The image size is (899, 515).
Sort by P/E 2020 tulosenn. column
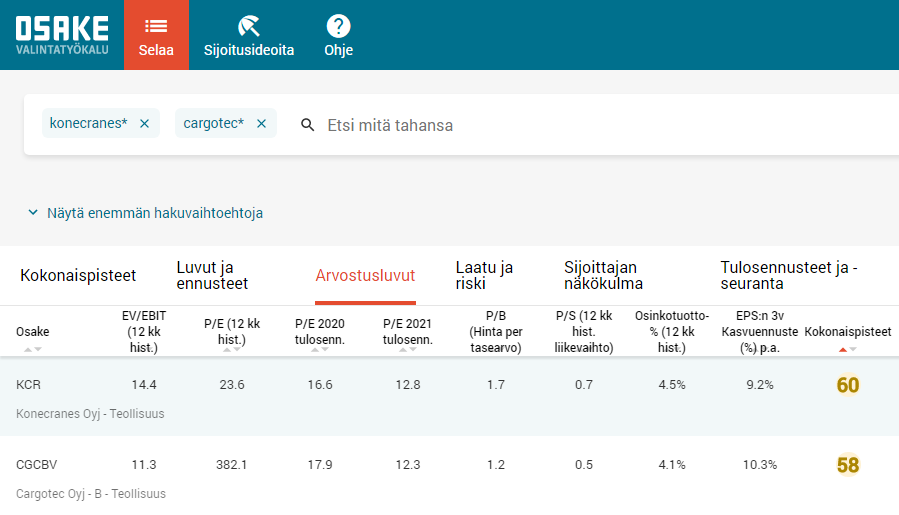tap(320, 331)
